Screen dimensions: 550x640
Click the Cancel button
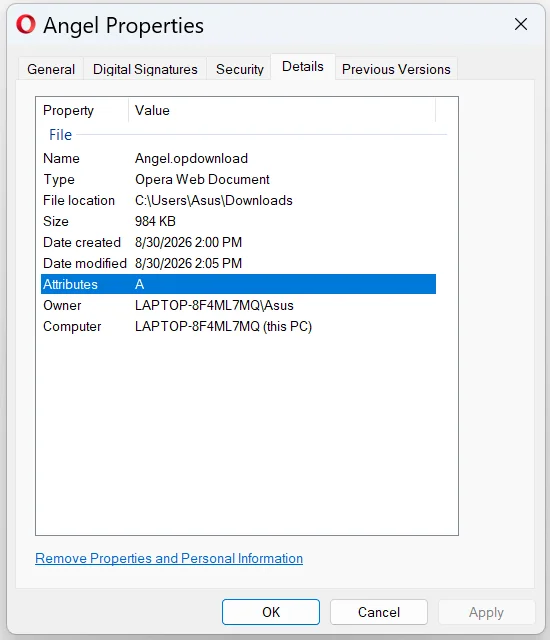tap(379, 612)
